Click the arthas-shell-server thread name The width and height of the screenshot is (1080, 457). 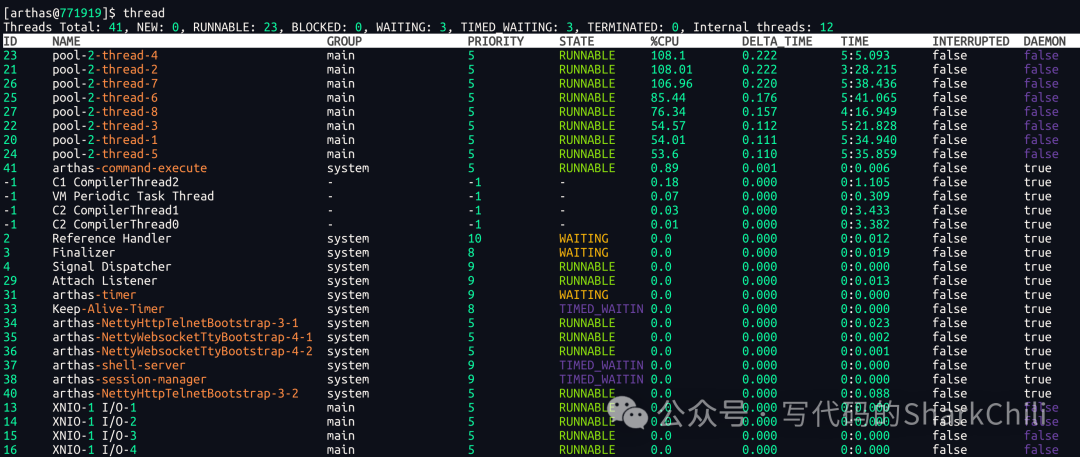(119, 365)
